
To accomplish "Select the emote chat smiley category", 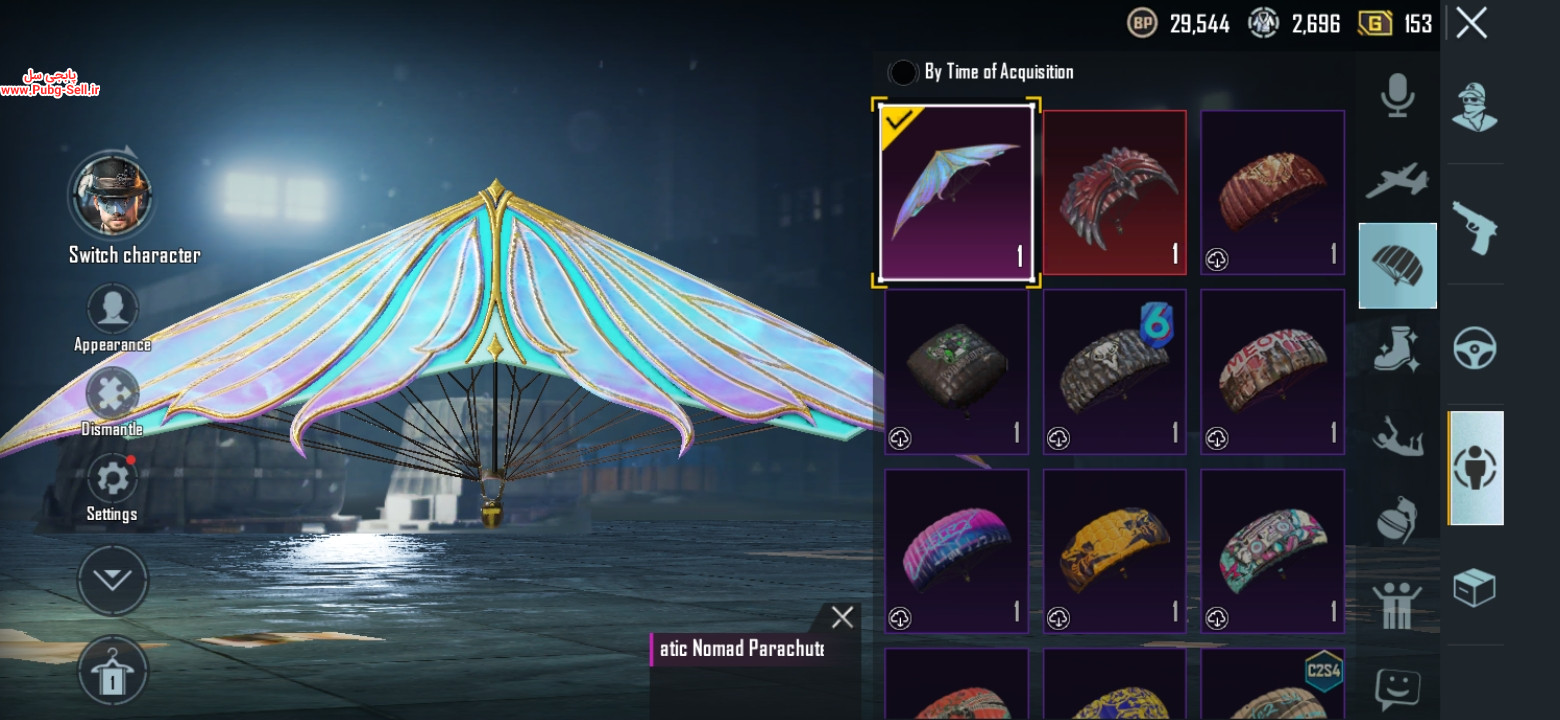I will [1397, 689].
